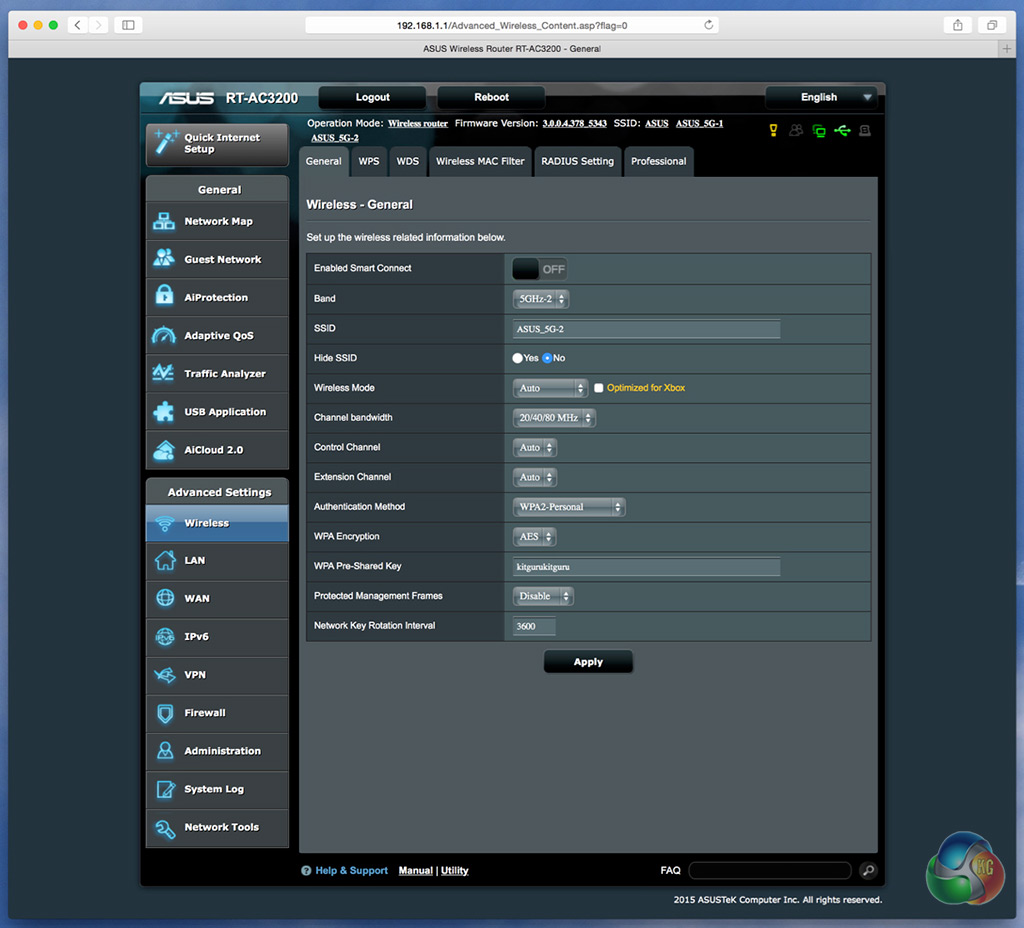
Task: Click Safari's share icon
Action: pyautogui.click(x=957, y=25)
